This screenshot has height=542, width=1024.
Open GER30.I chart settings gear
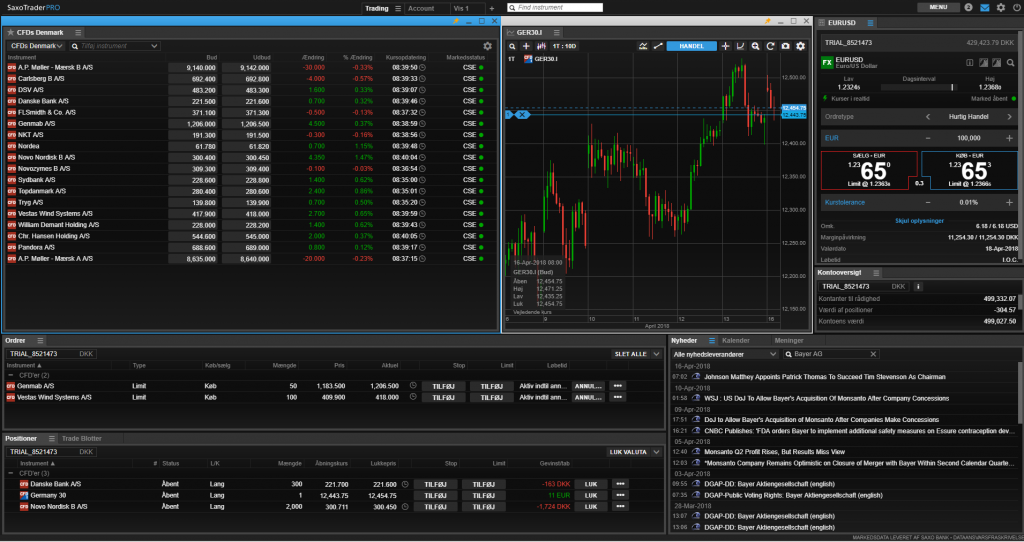(x=801, y=46)
